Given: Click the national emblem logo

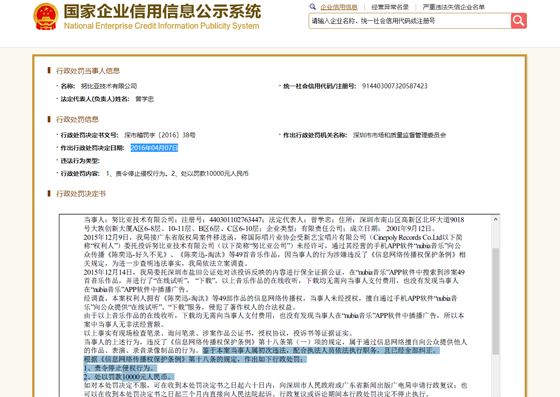Looking at the screenshot, I should 46,16.
